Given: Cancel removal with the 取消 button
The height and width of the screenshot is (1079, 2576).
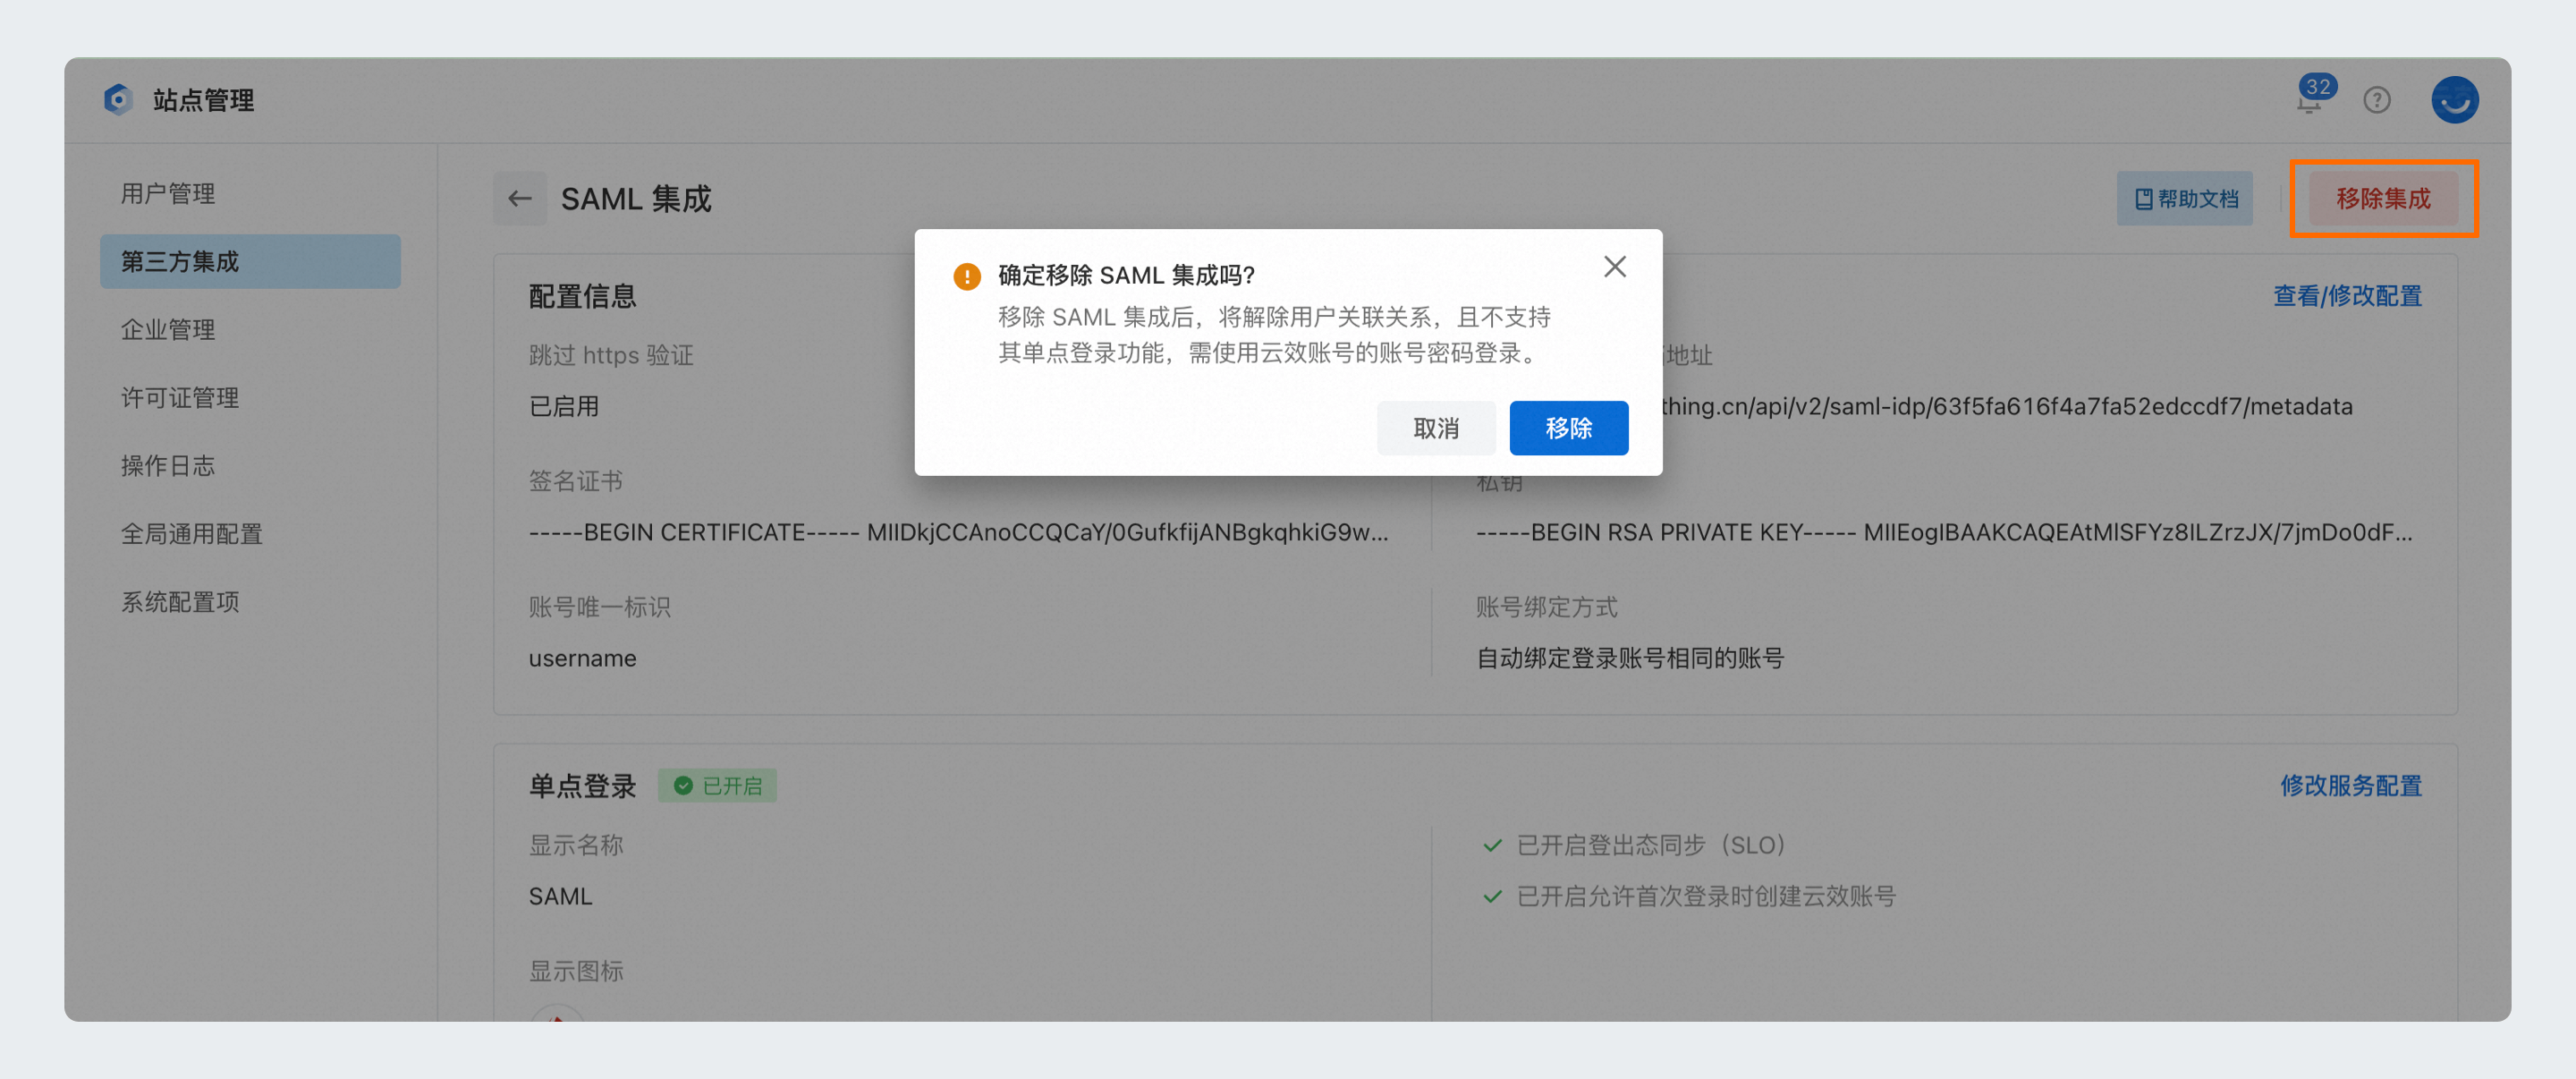Looking at the screenshot, I should pos(1436,429).
